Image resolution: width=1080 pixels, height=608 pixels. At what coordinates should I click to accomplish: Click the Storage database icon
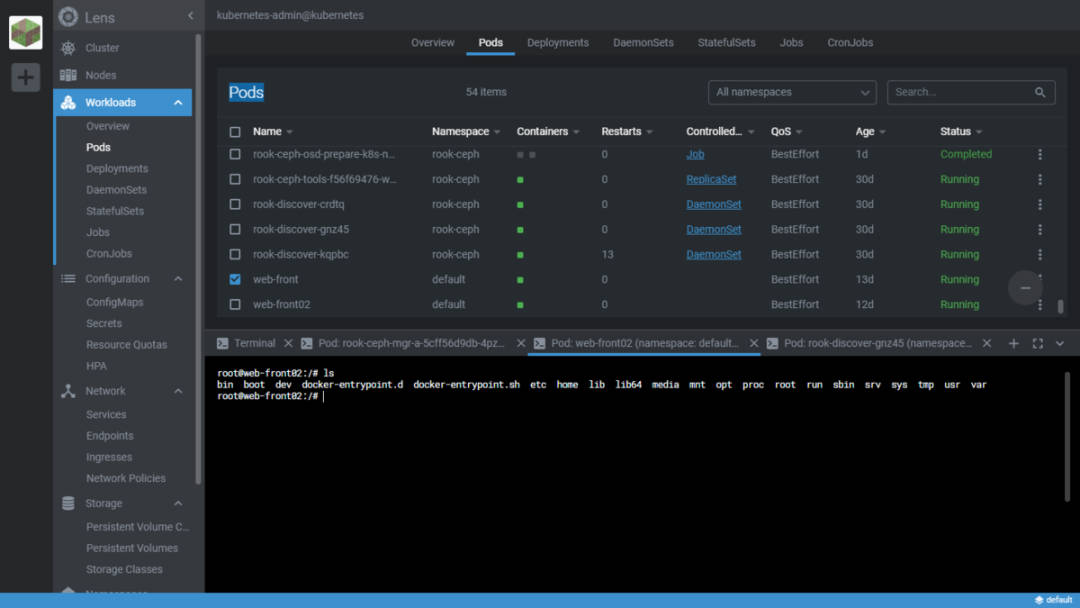pos(68,503)
